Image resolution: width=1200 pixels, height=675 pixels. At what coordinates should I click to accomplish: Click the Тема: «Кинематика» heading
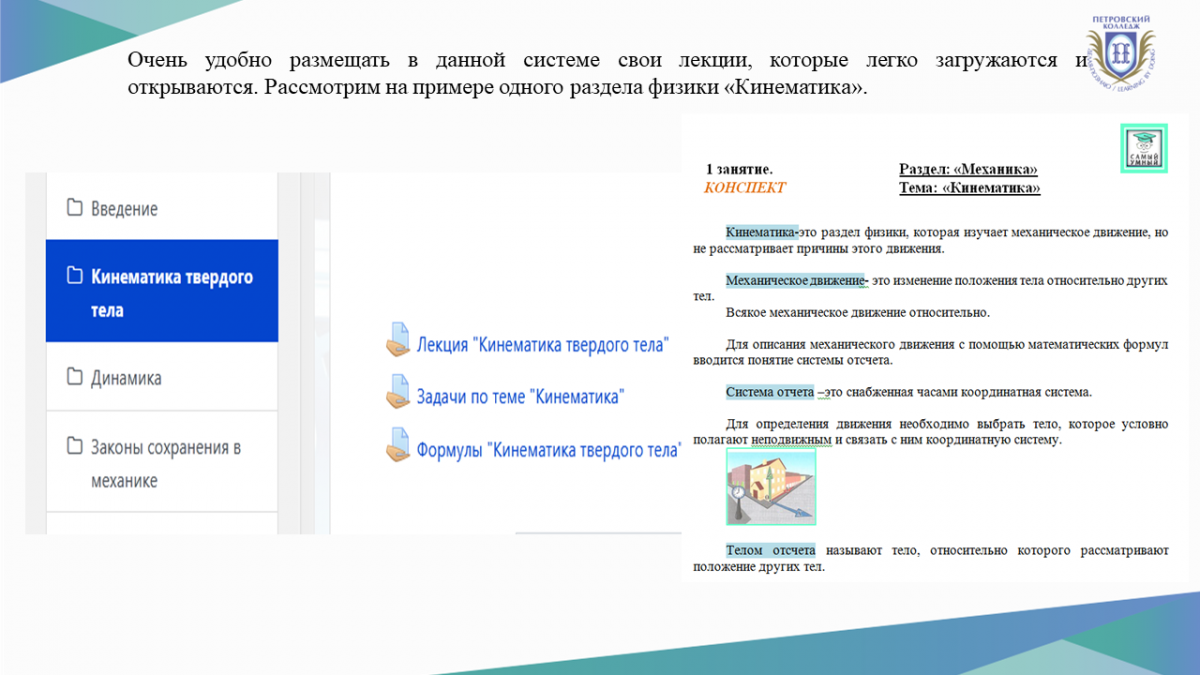[x=970, y=188]
